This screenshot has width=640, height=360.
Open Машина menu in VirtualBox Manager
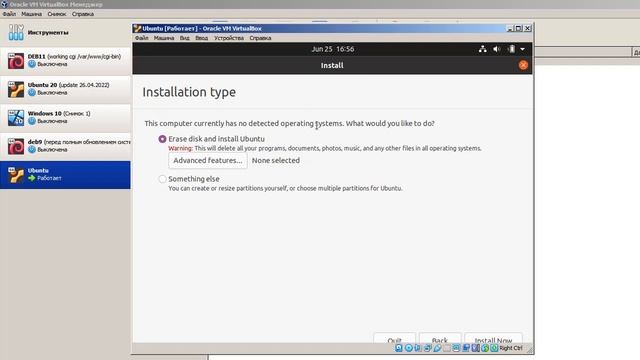click(x=31, y=14)
